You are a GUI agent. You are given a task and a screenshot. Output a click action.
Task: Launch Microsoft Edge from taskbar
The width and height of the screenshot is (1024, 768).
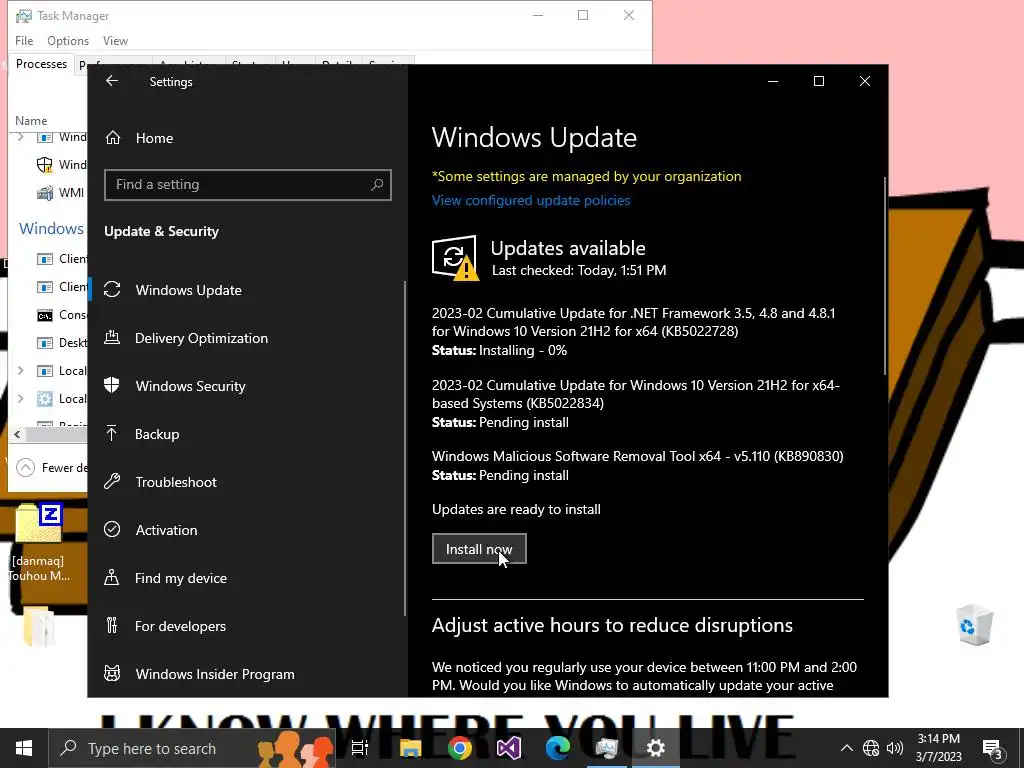tap(558, 748)
